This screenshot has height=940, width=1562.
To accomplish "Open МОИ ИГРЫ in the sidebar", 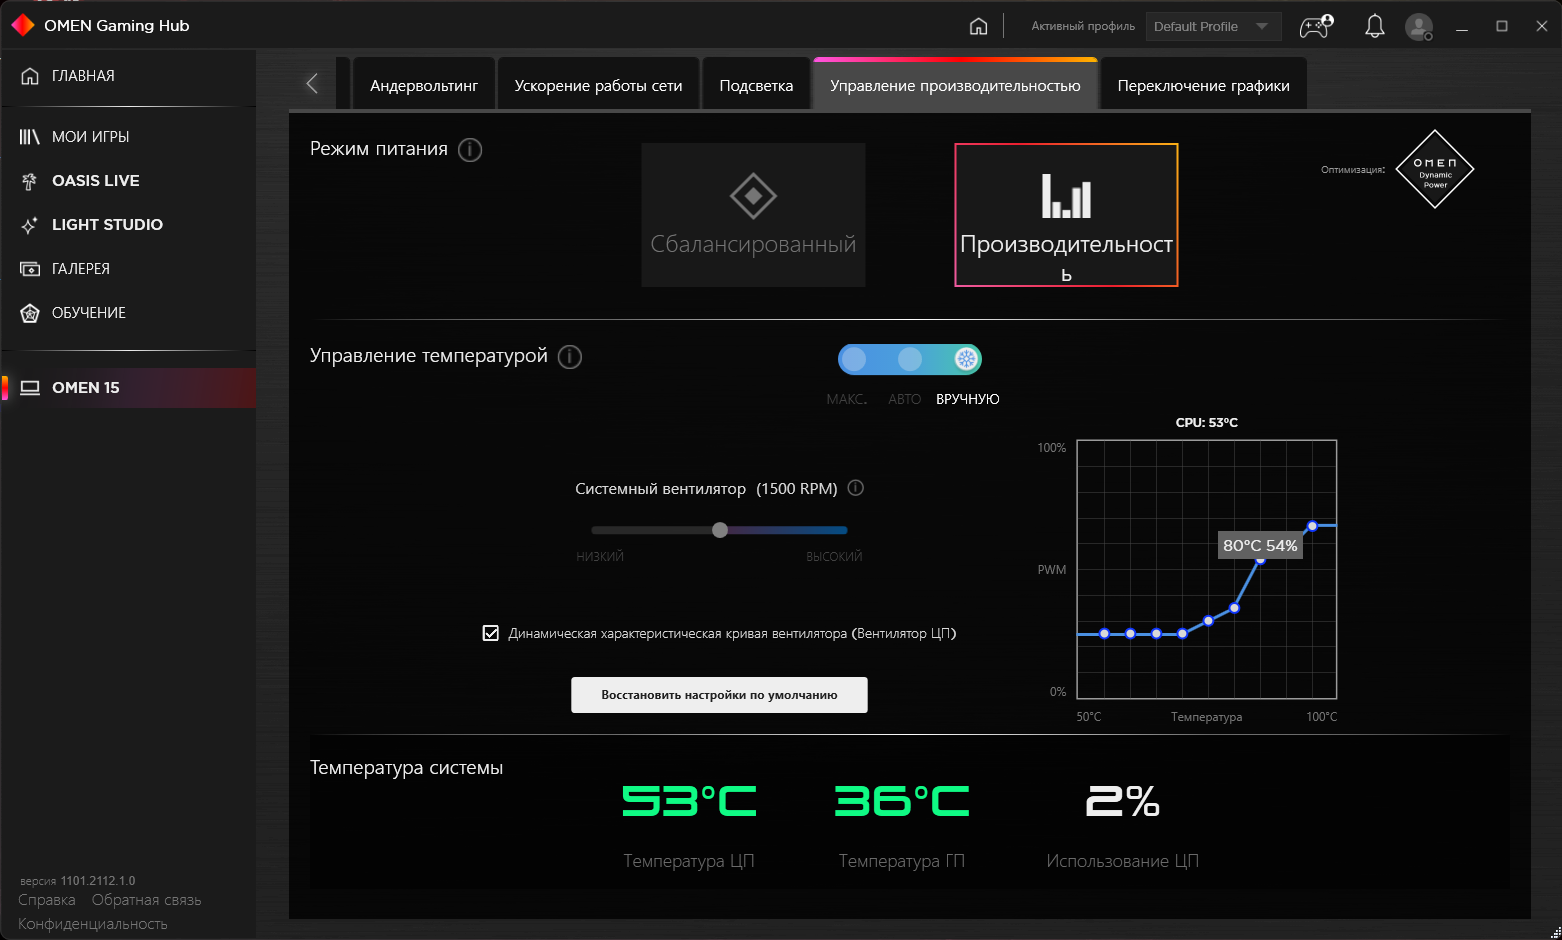I will (x=128, y=137).
